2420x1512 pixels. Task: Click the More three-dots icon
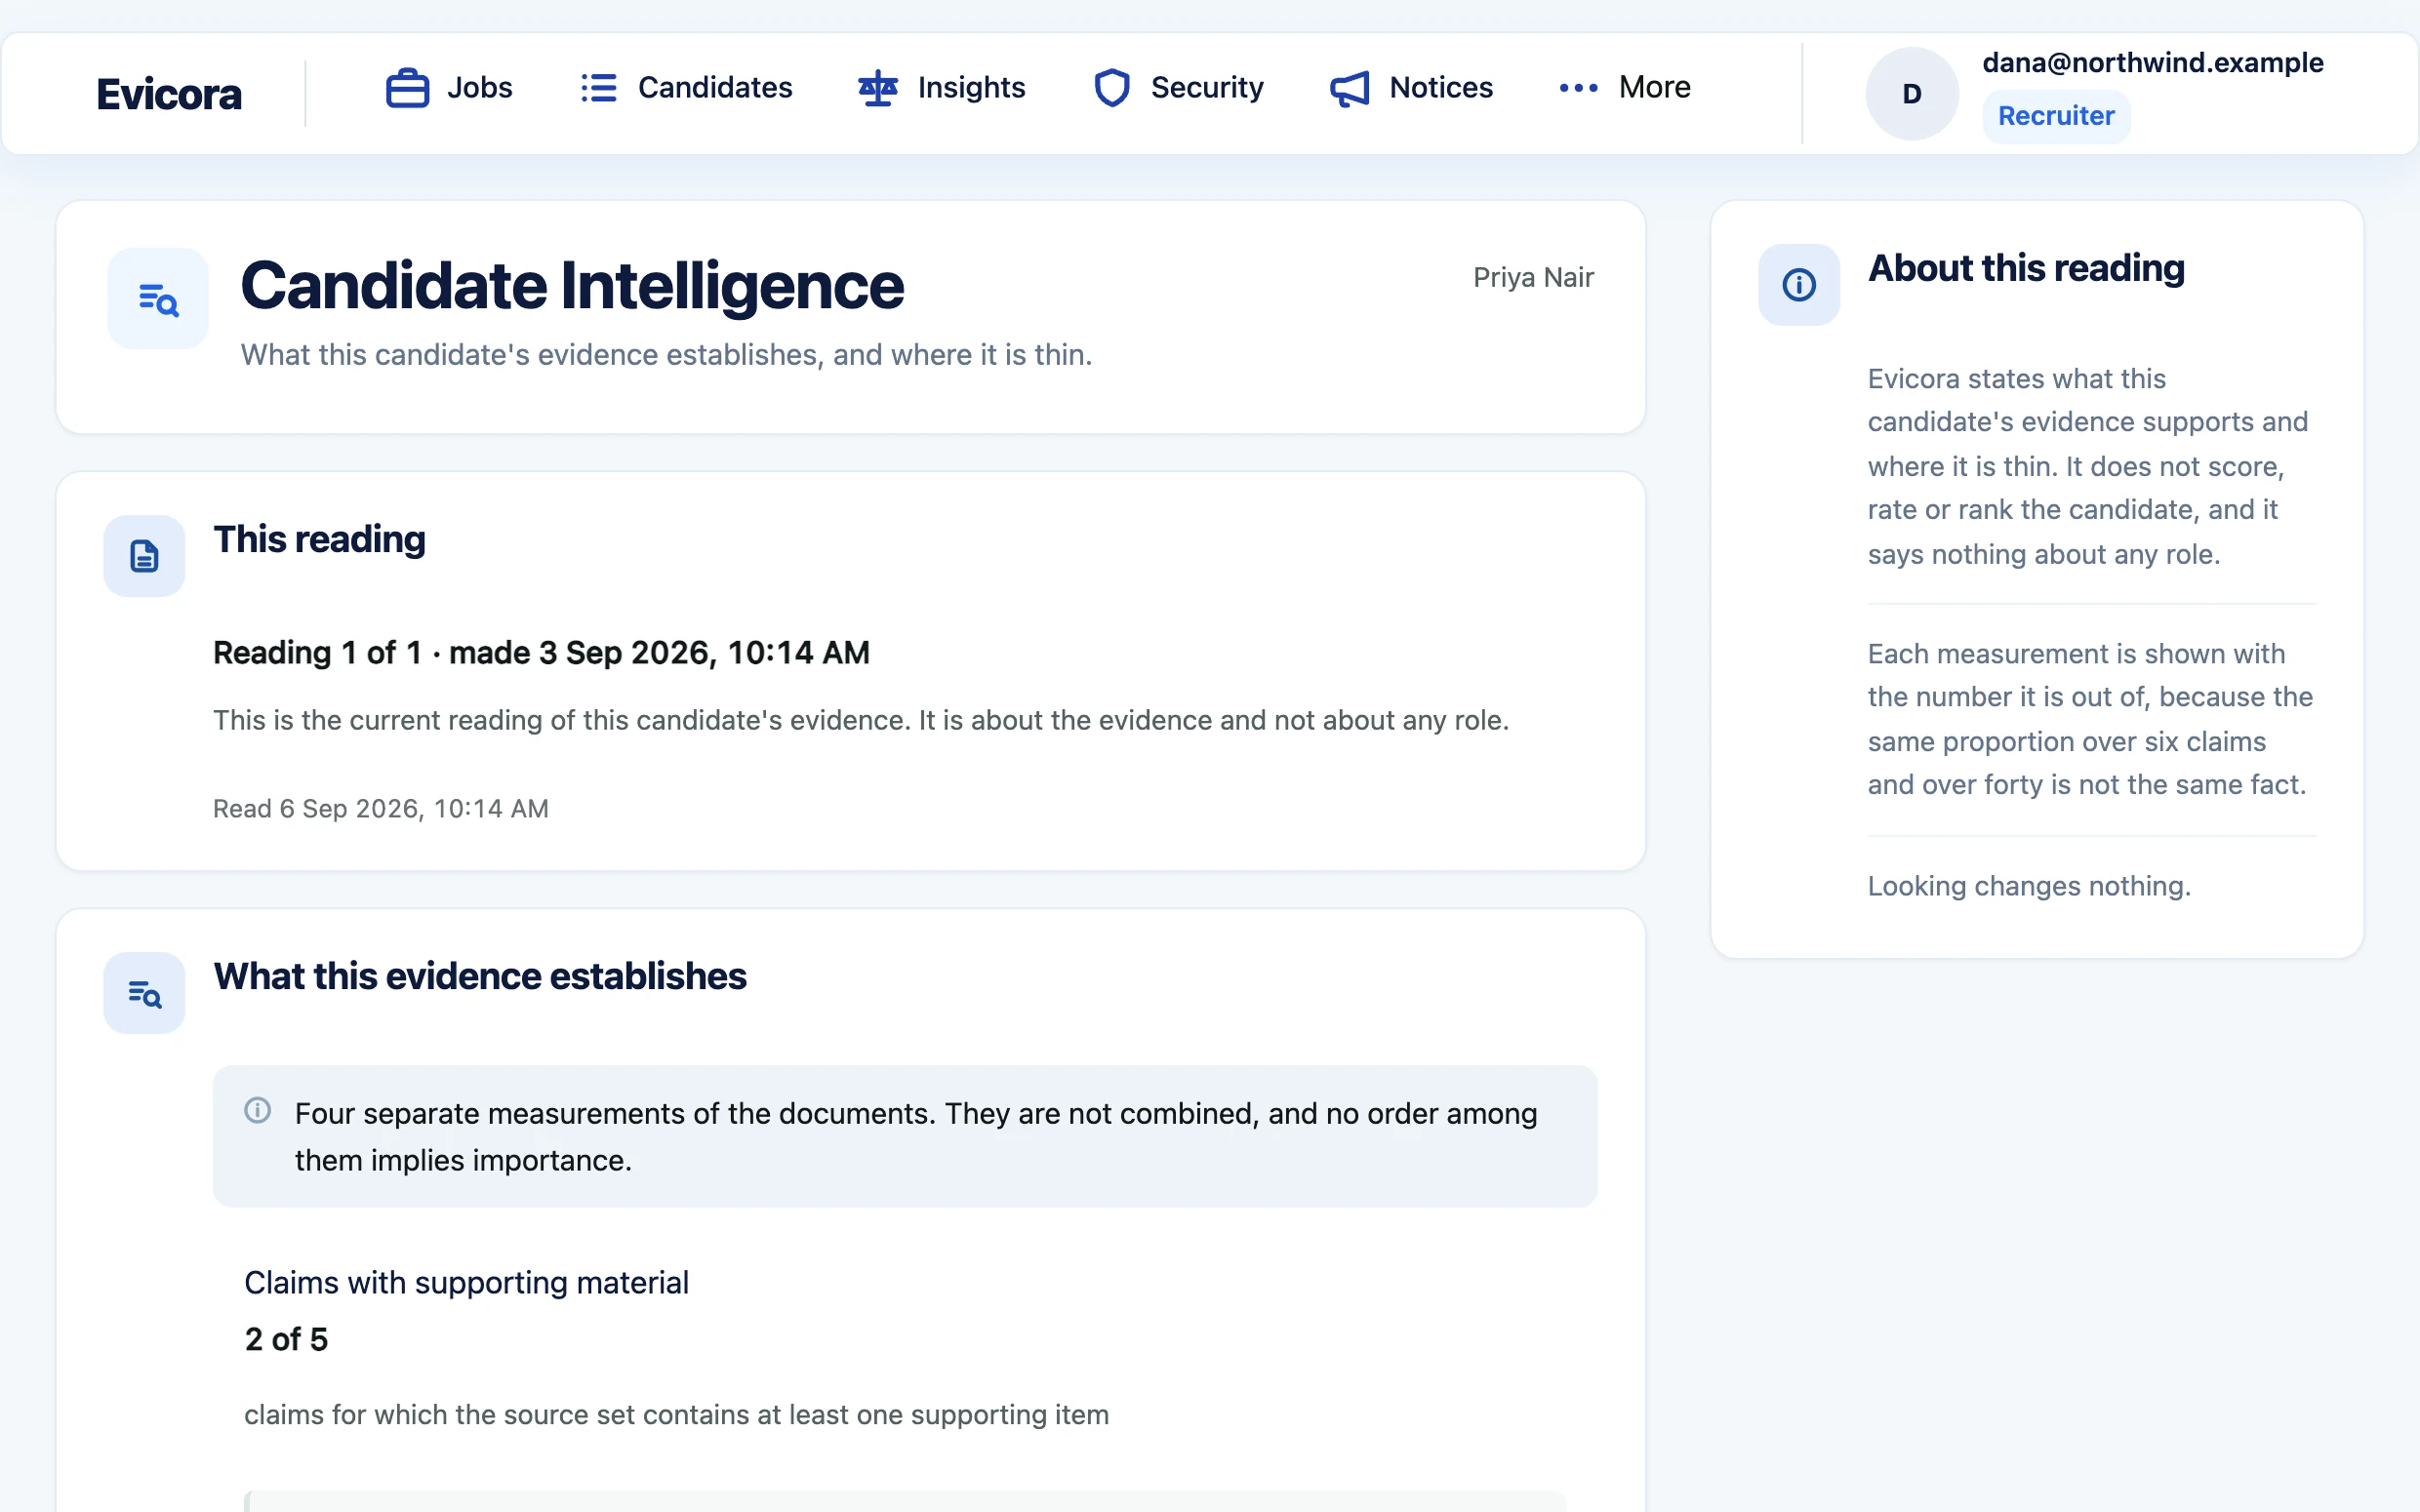(x=1578, y=88)
